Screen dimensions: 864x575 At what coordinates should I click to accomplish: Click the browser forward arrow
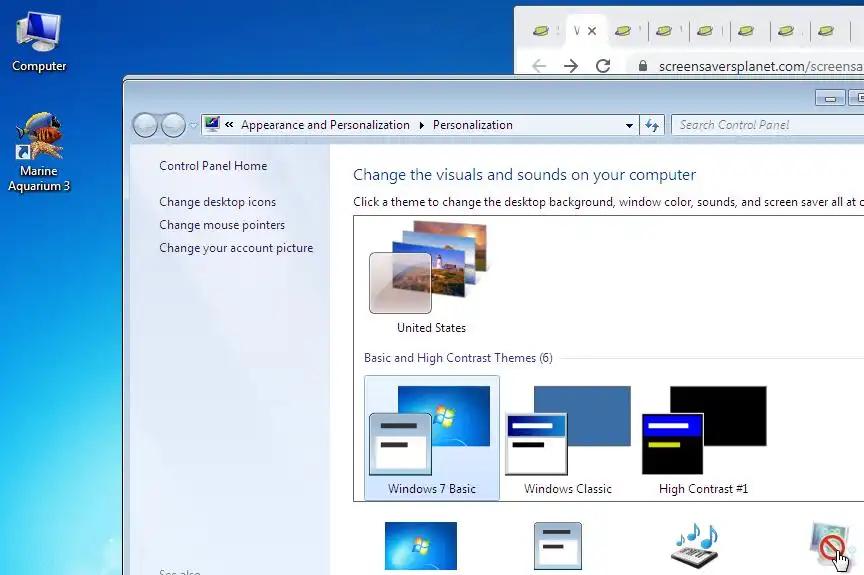coord(571,66)
